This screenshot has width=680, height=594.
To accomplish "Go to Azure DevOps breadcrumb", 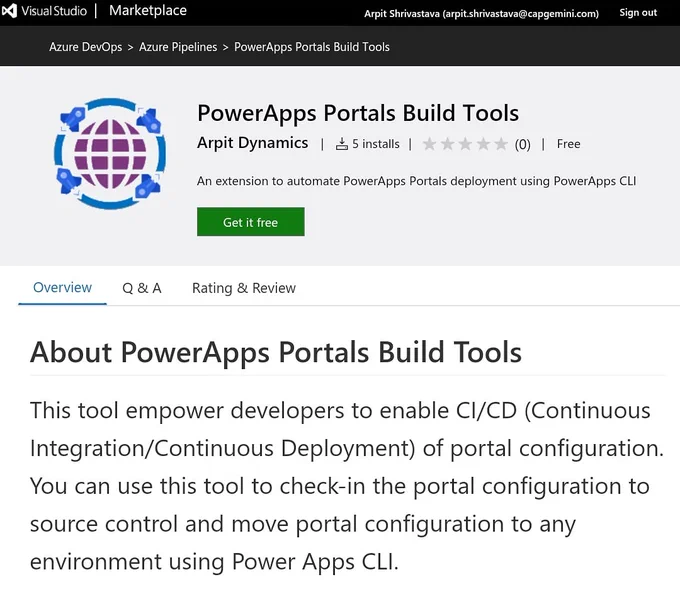I will (85, 47).
